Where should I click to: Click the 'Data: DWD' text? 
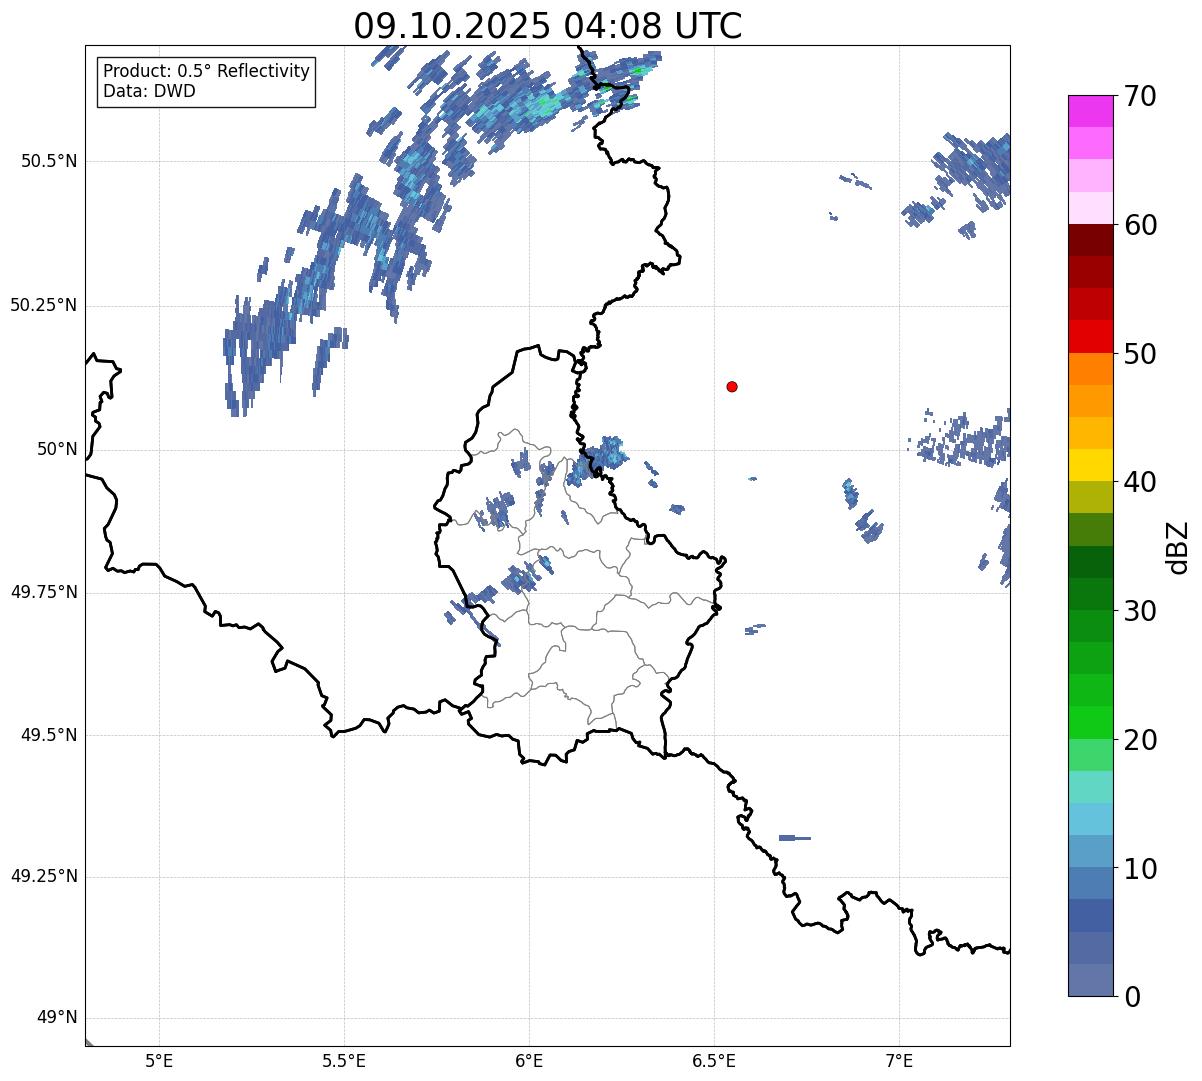point(149,91)
